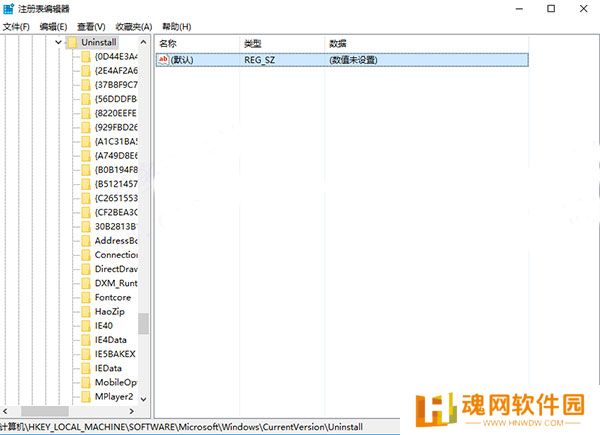Viewport: 600px width, 435px height.
Task: Select the AddressBook key text
Action: [x=116, y=241]
